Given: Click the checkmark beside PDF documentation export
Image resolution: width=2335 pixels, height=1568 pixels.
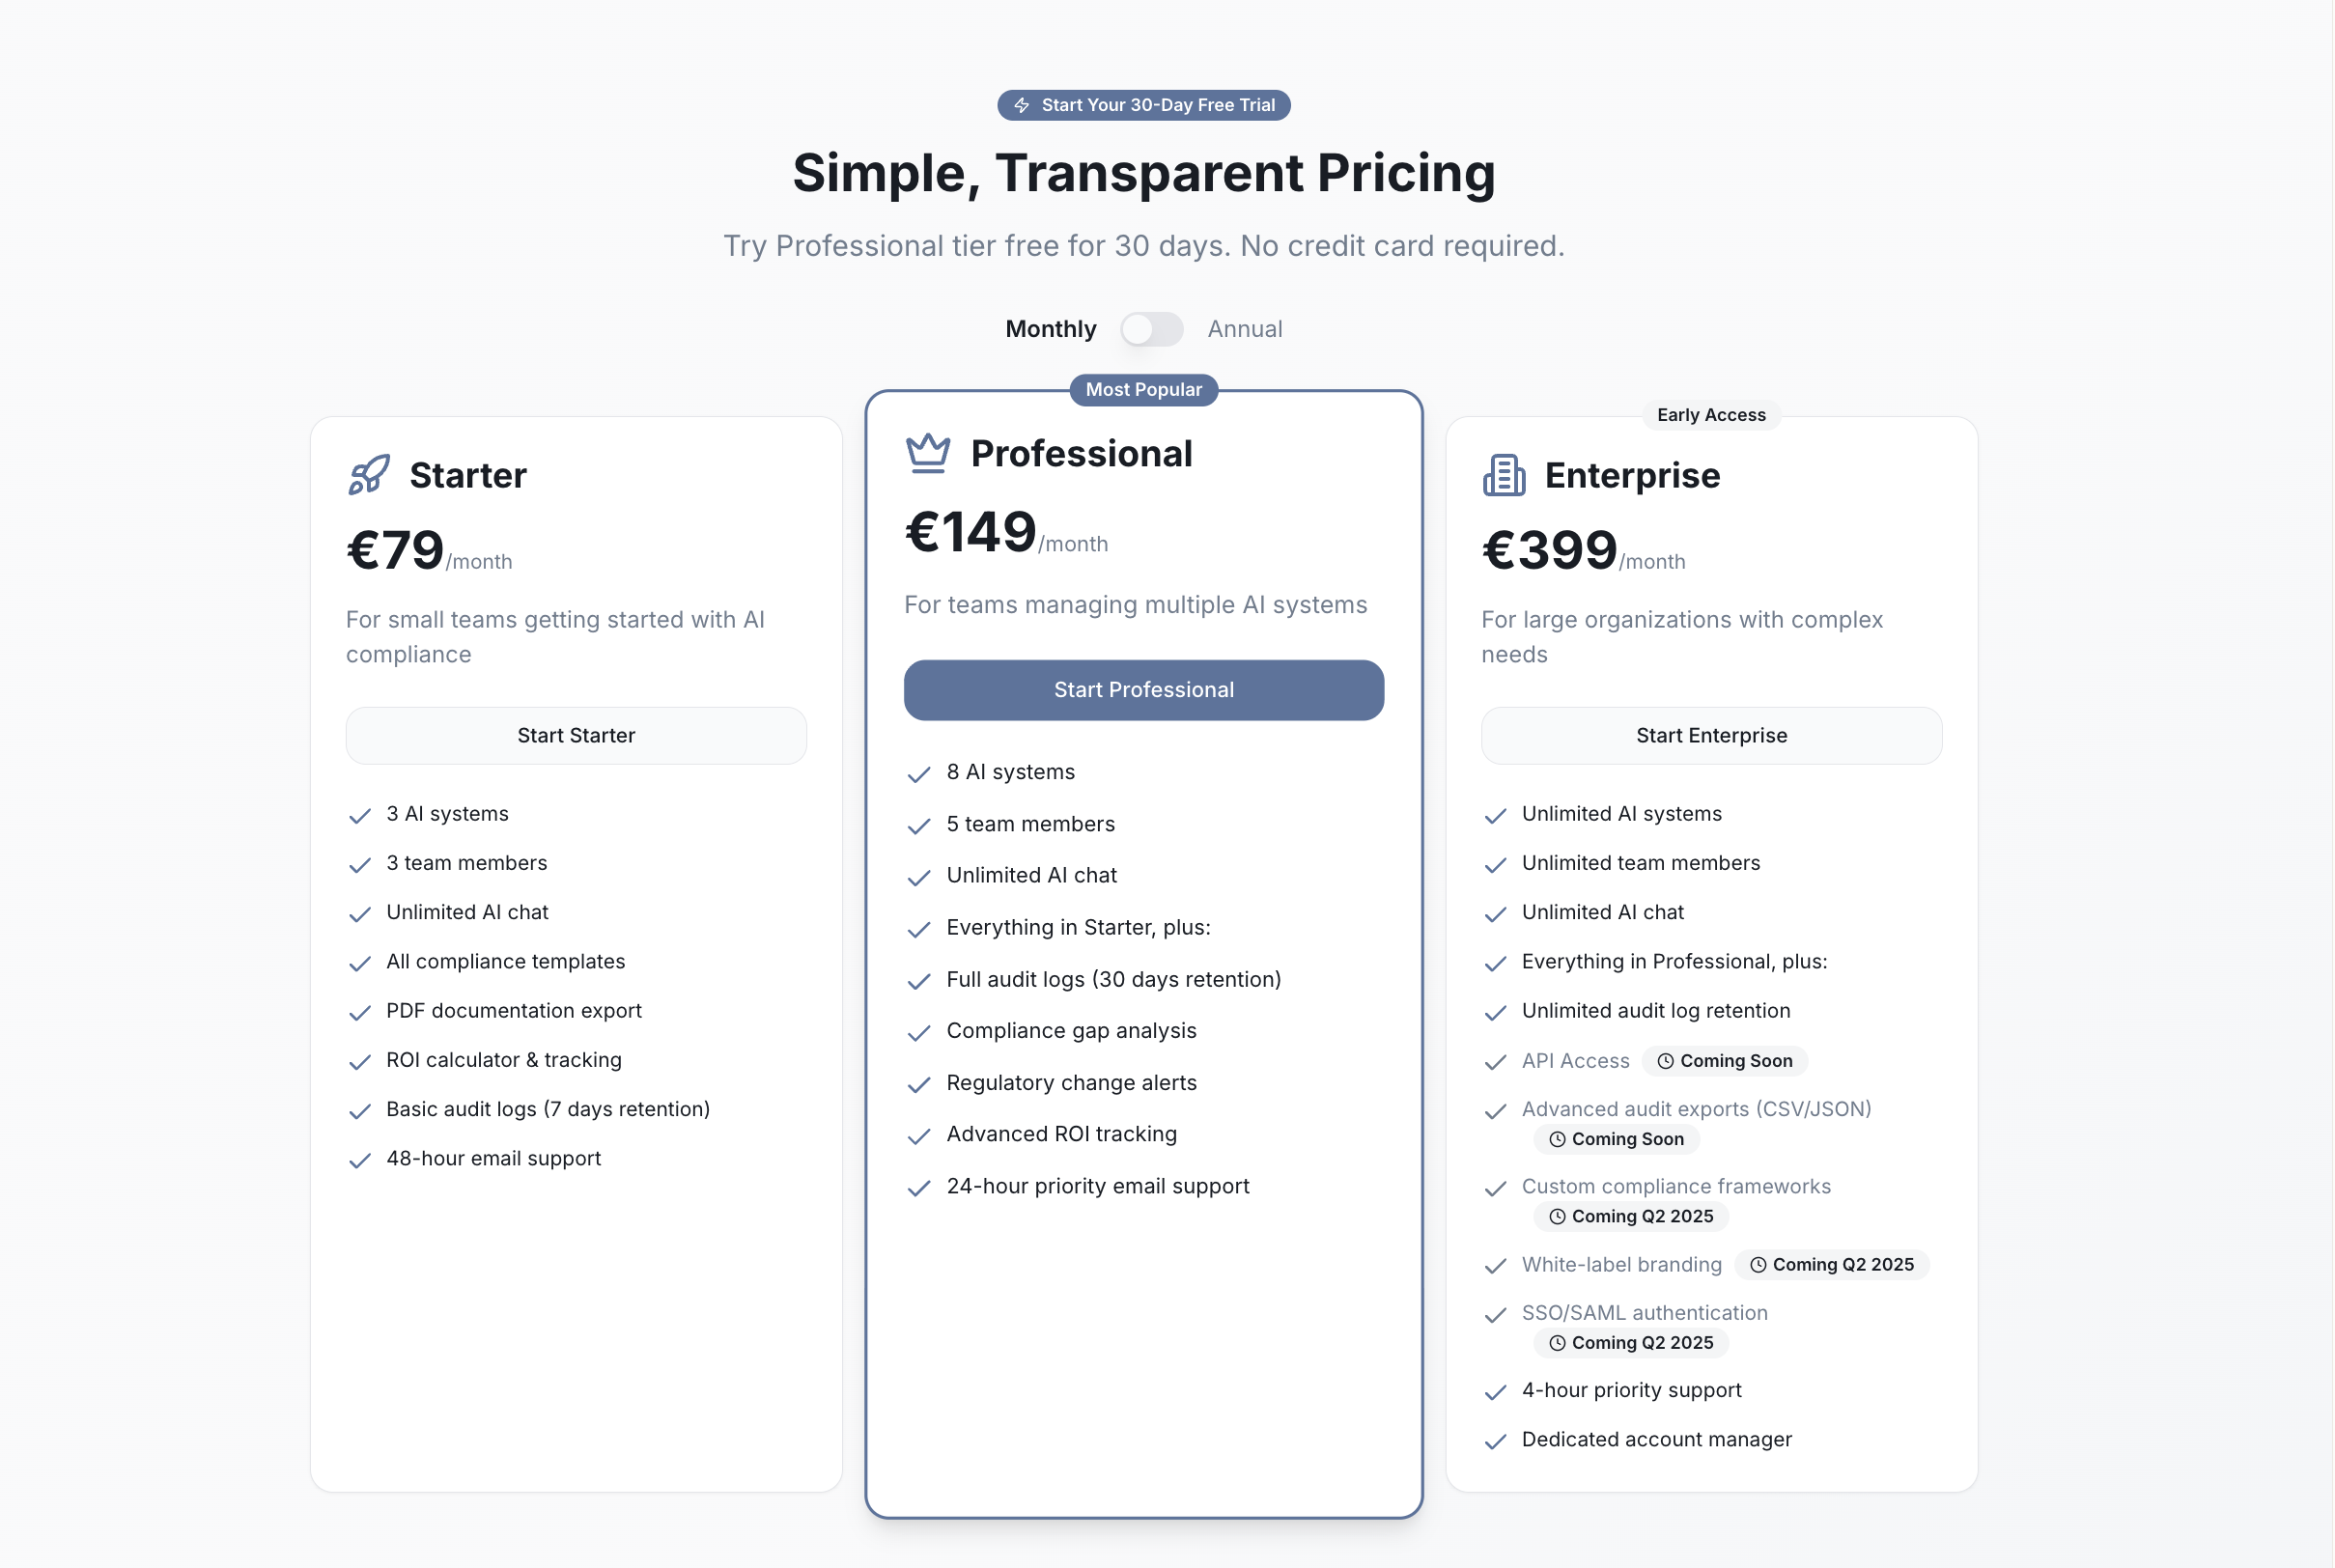Looking at the screenshot, I should (x=360, y=1013).
